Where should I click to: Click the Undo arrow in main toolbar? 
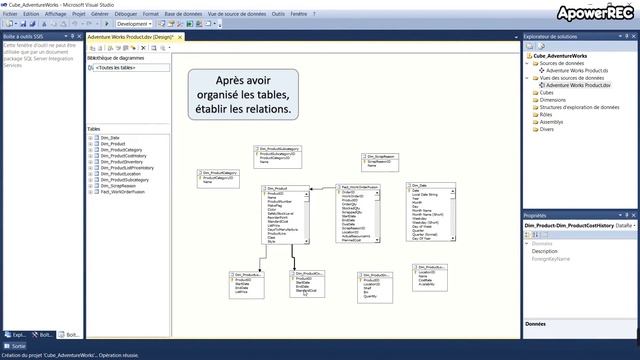pyautogui.click(x=74, y=24)
